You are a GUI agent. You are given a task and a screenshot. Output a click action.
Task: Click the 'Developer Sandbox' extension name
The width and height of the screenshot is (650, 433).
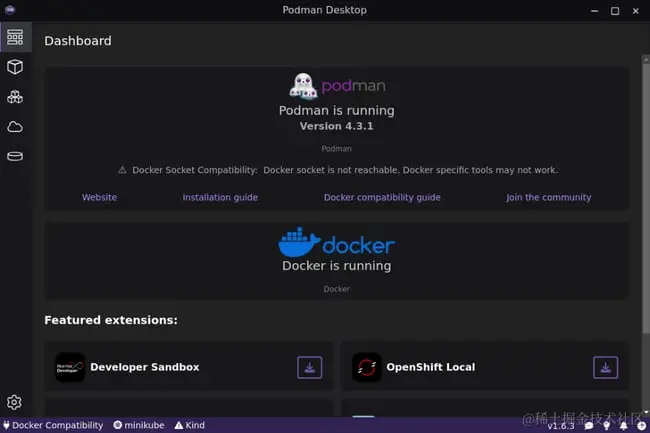coord(145,367)
